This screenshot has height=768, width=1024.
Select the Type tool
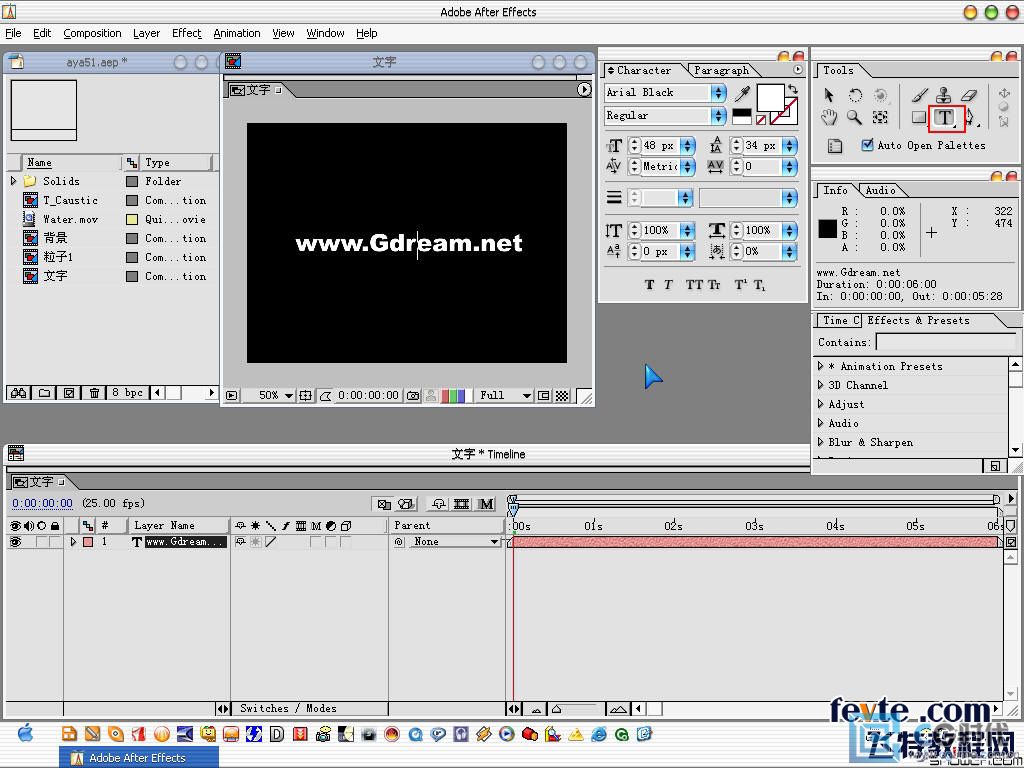pyautogui.click(x=945, y=118)
